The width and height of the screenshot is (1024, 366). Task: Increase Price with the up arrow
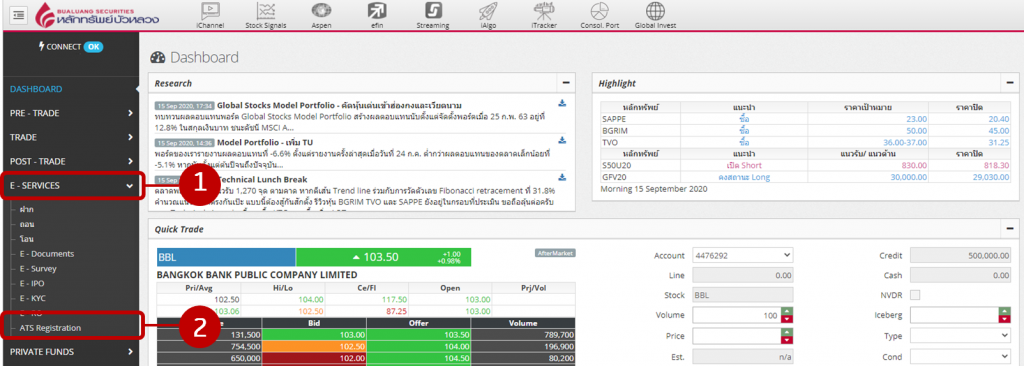pyautogui.click(x=787, y=332)
